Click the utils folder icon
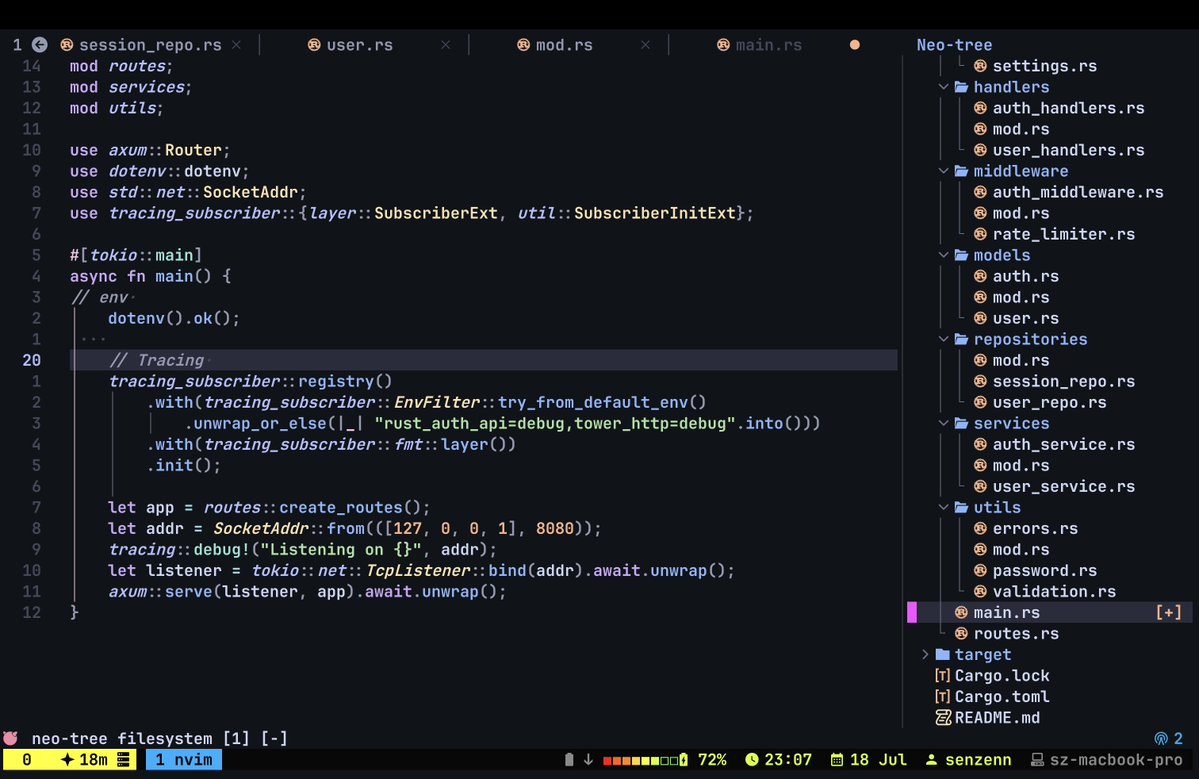 pos(962,508)
